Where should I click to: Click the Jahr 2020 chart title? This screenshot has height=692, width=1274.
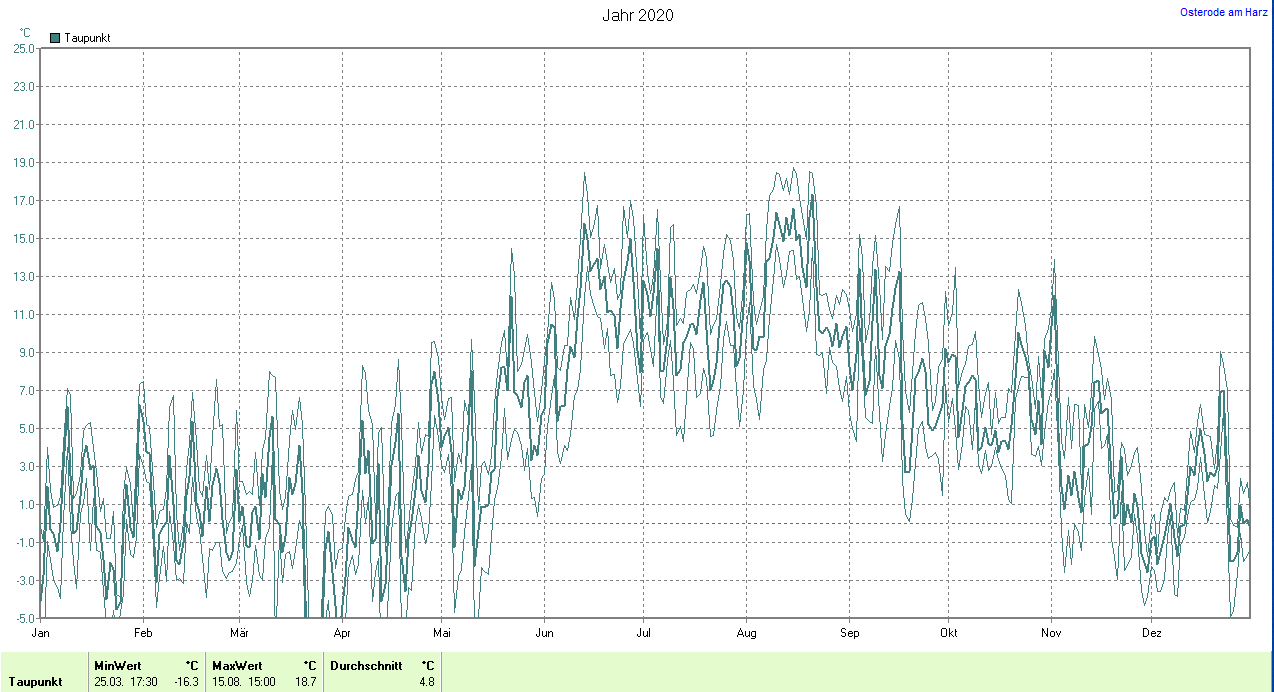(x=637, y=15)
